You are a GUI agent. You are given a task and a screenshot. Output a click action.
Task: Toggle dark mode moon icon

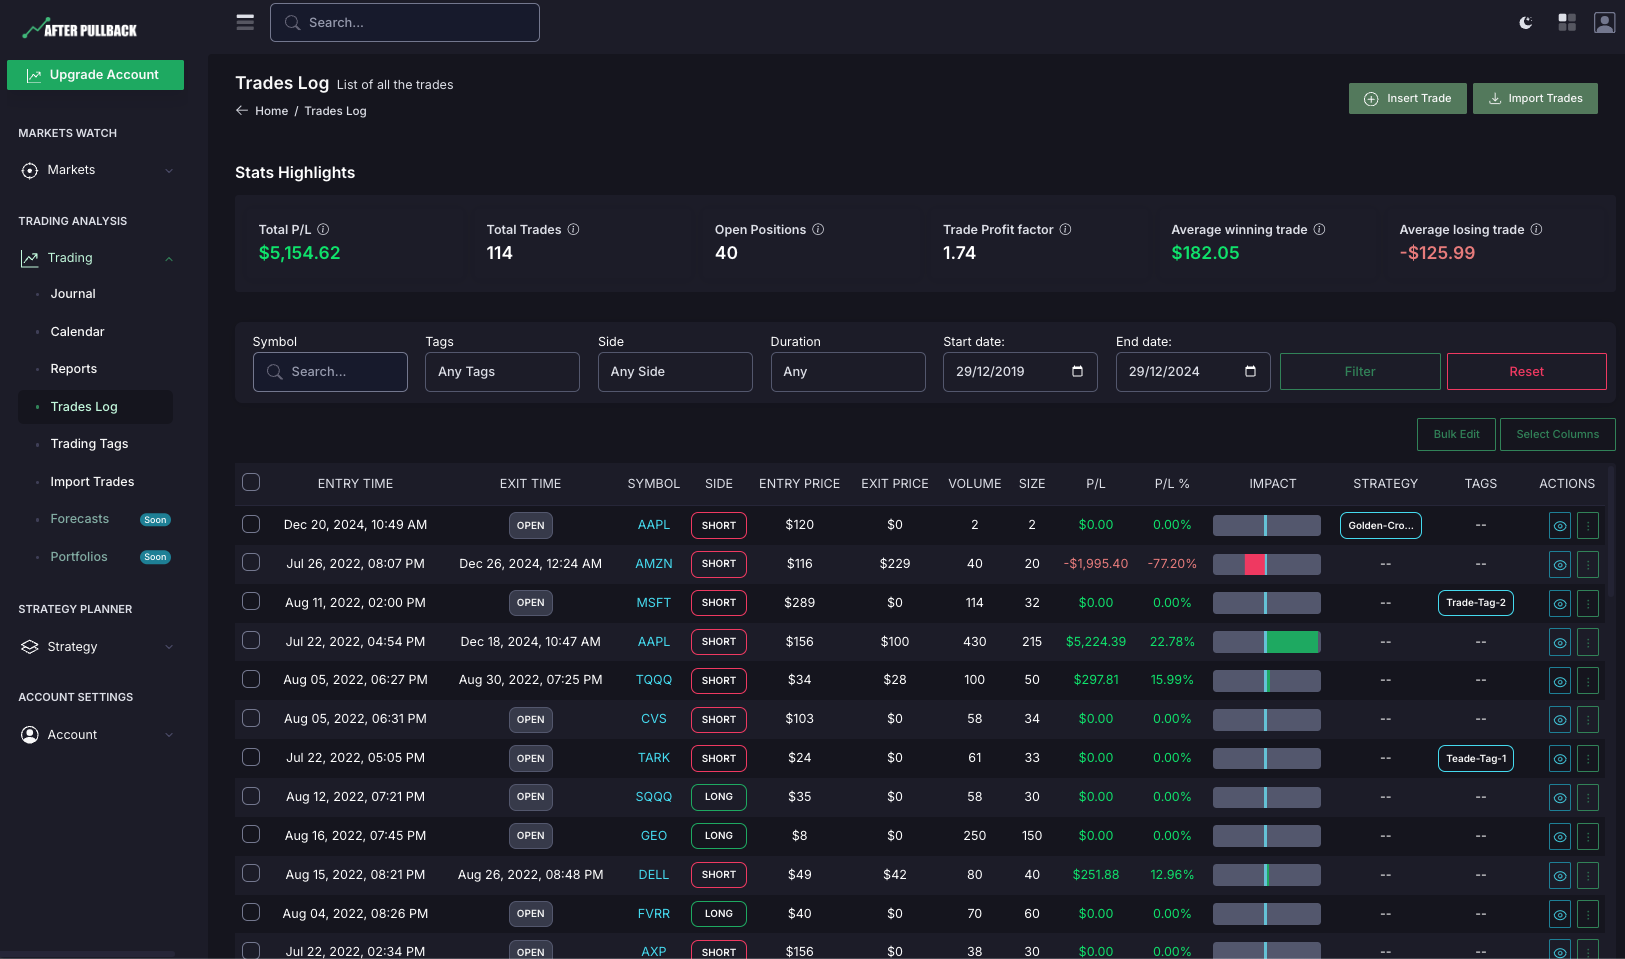(x=1526, y=22)
